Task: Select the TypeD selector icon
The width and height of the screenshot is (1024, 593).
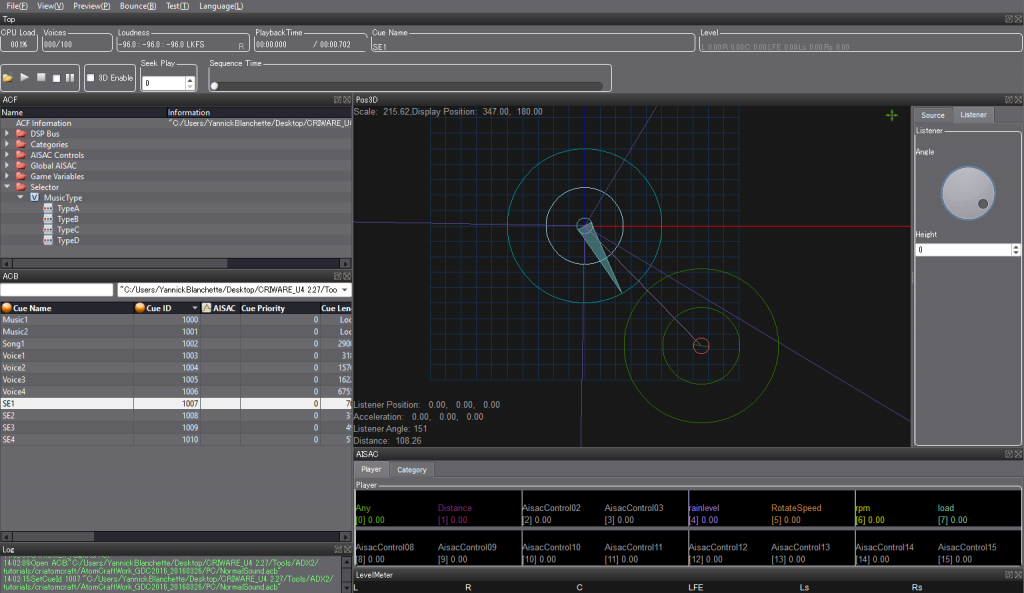Action: point(47,240)
